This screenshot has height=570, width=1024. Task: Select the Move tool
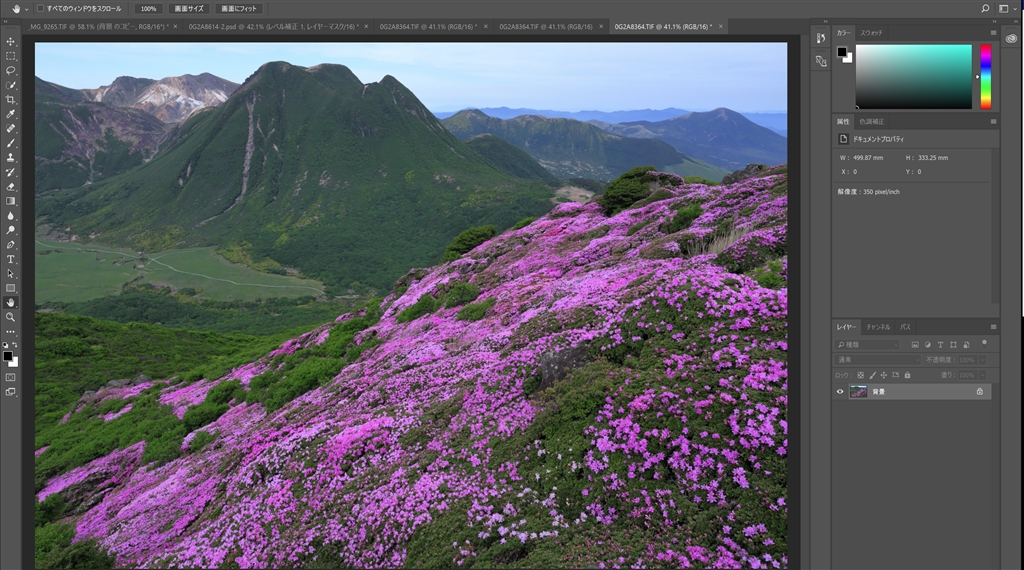click(11, 41)
